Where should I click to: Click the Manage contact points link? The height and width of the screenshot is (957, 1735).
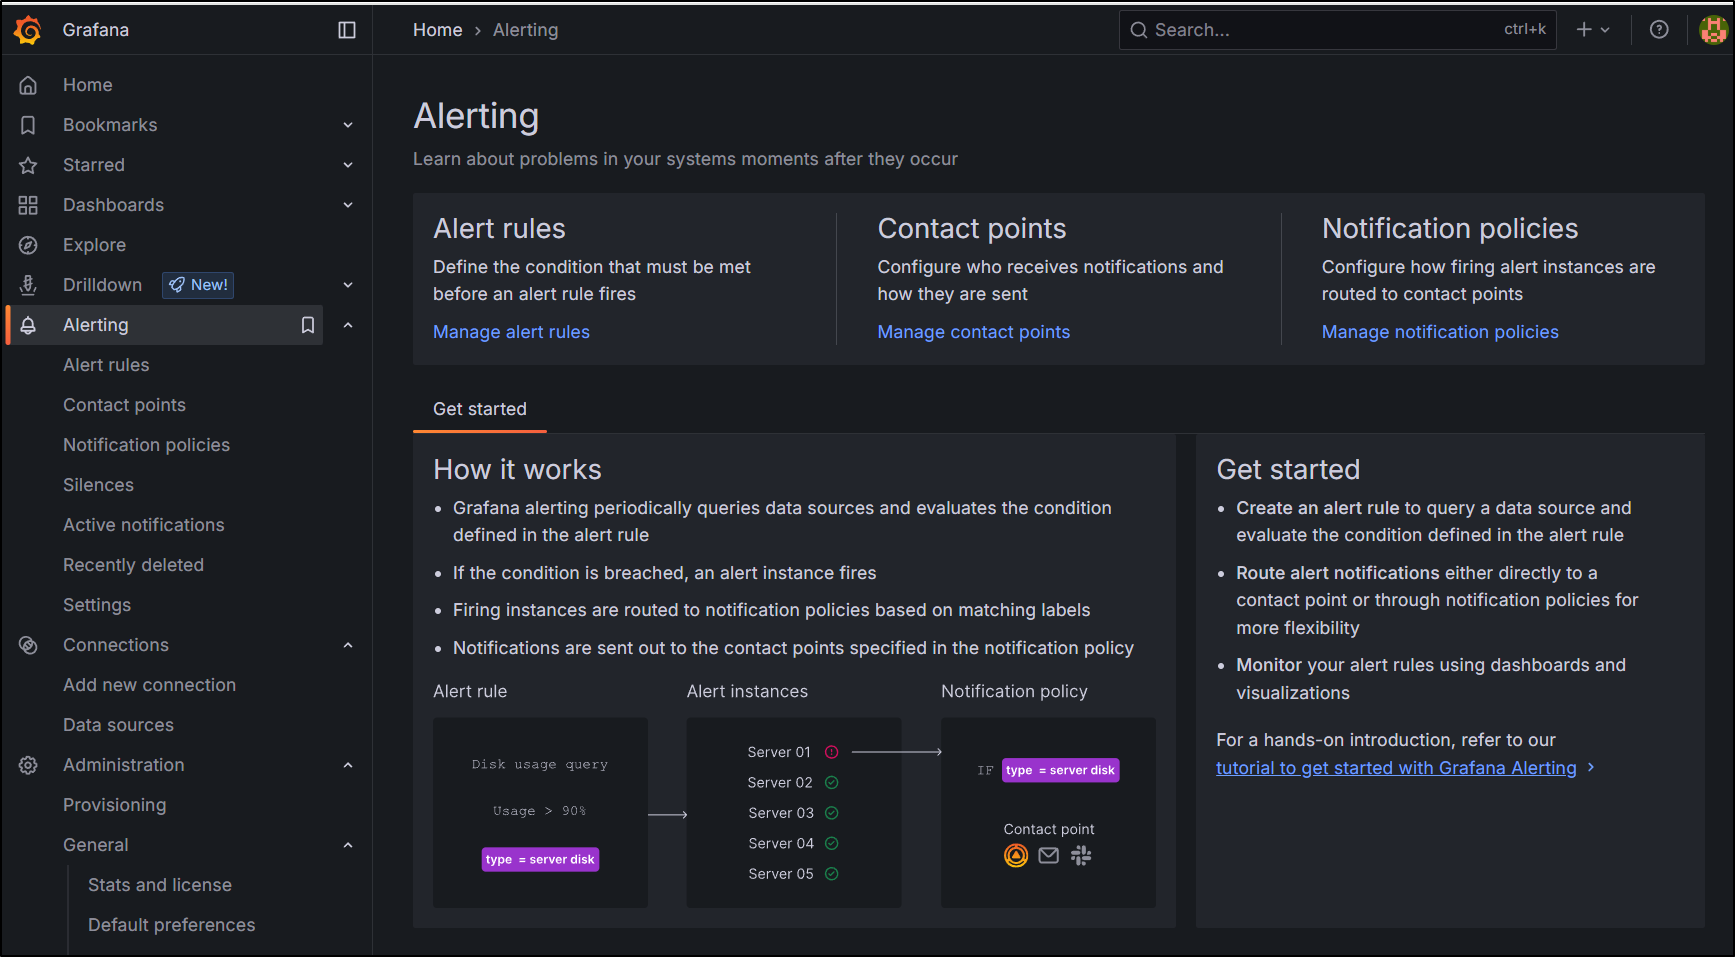point(973,332)
